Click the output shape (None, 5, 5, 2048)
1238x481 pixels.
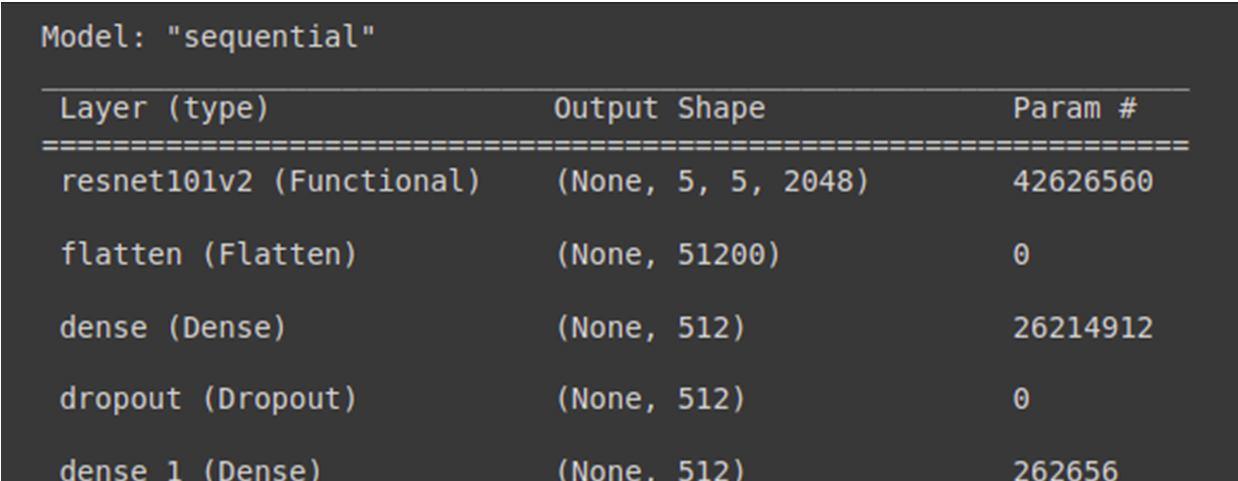click(x=710, y=185)
